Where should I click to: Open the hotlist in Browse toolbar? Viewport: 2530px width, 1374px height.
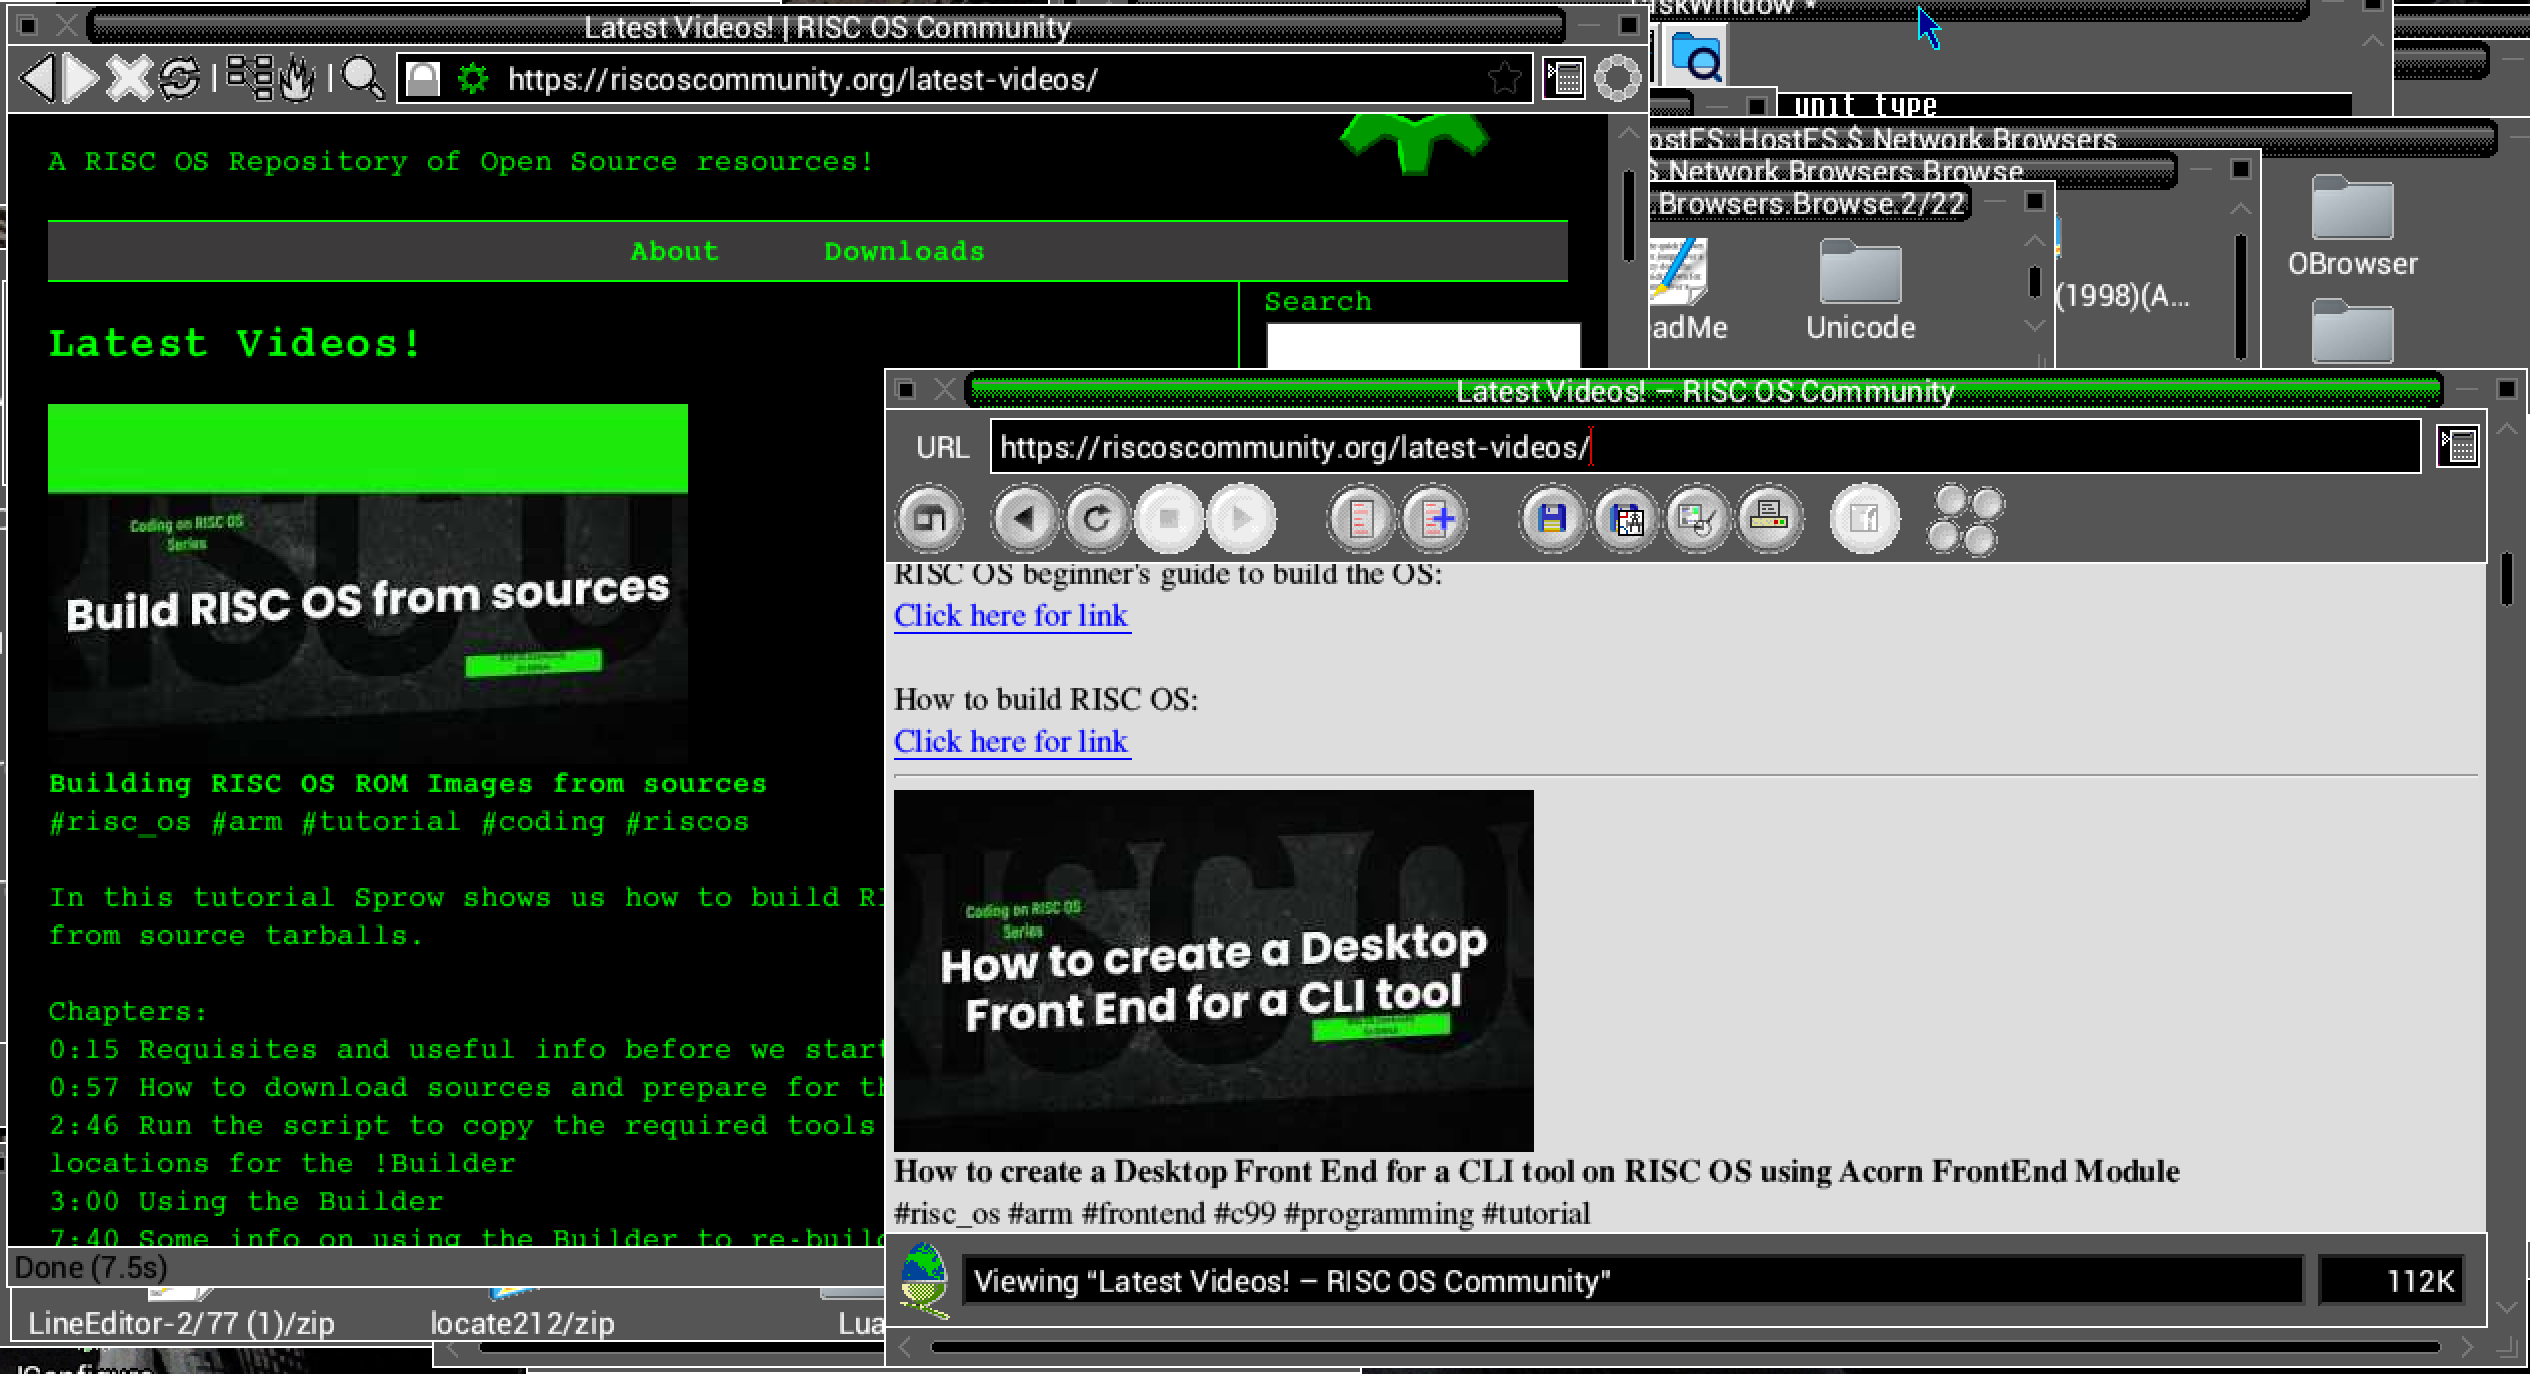point(1360,519)
